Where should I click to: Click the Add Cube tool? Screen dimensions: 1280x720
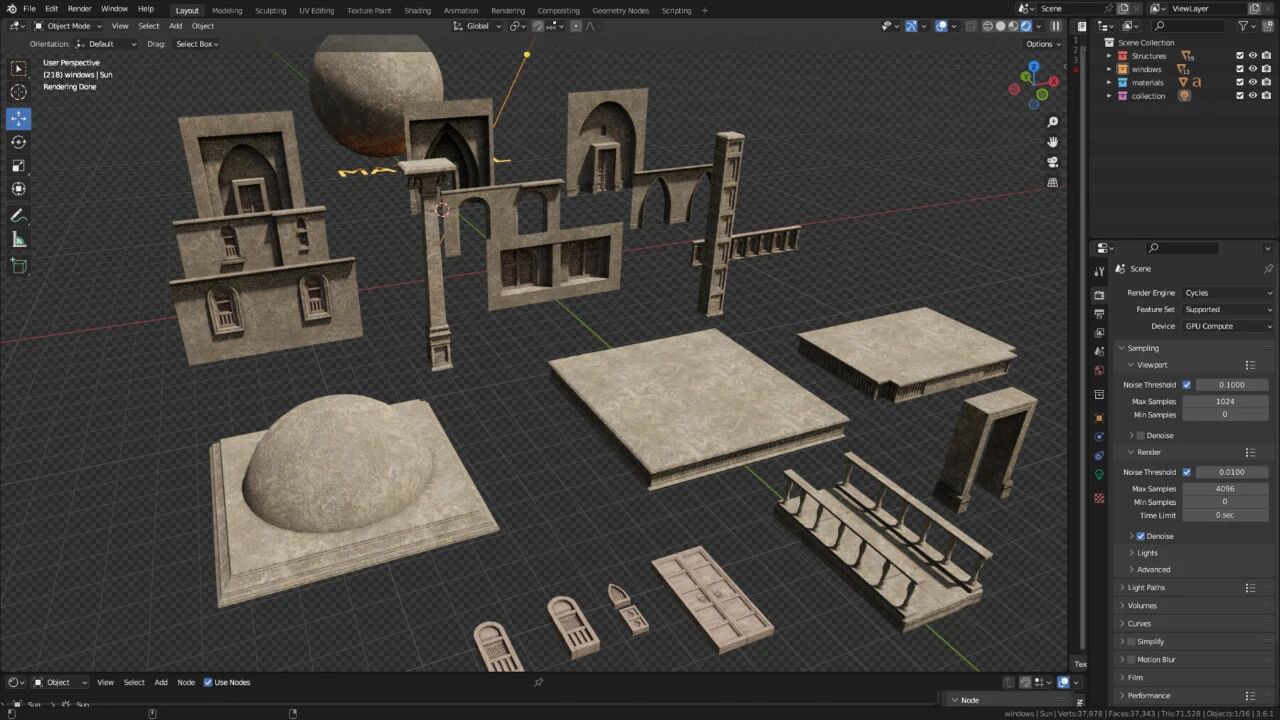tap(19, 265)
